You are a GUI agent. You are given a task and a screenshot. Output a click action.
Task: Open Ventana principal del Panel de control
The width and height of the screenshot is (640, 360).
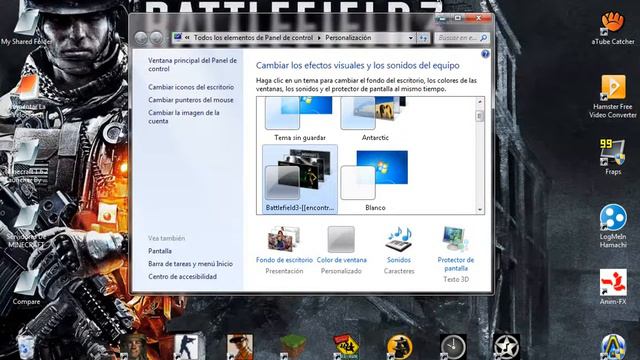click(x=192, y=64)
